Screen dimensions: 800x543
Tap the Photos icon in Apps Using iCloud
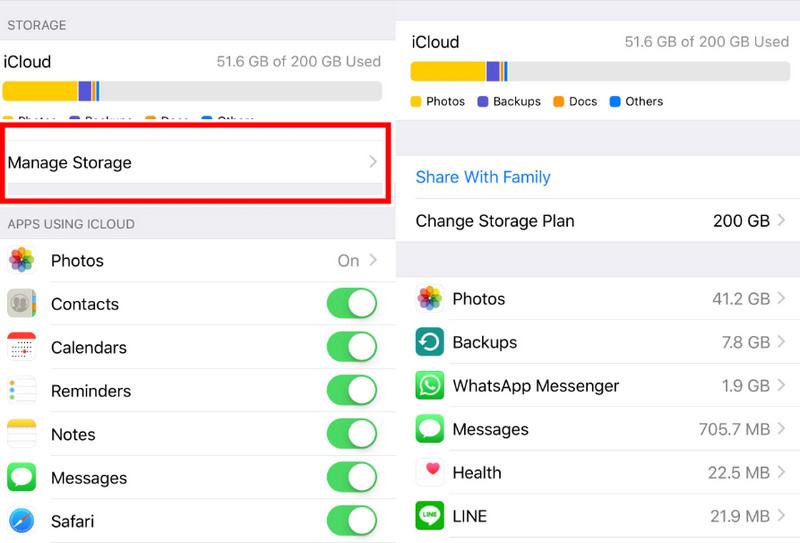click(22, 260)
